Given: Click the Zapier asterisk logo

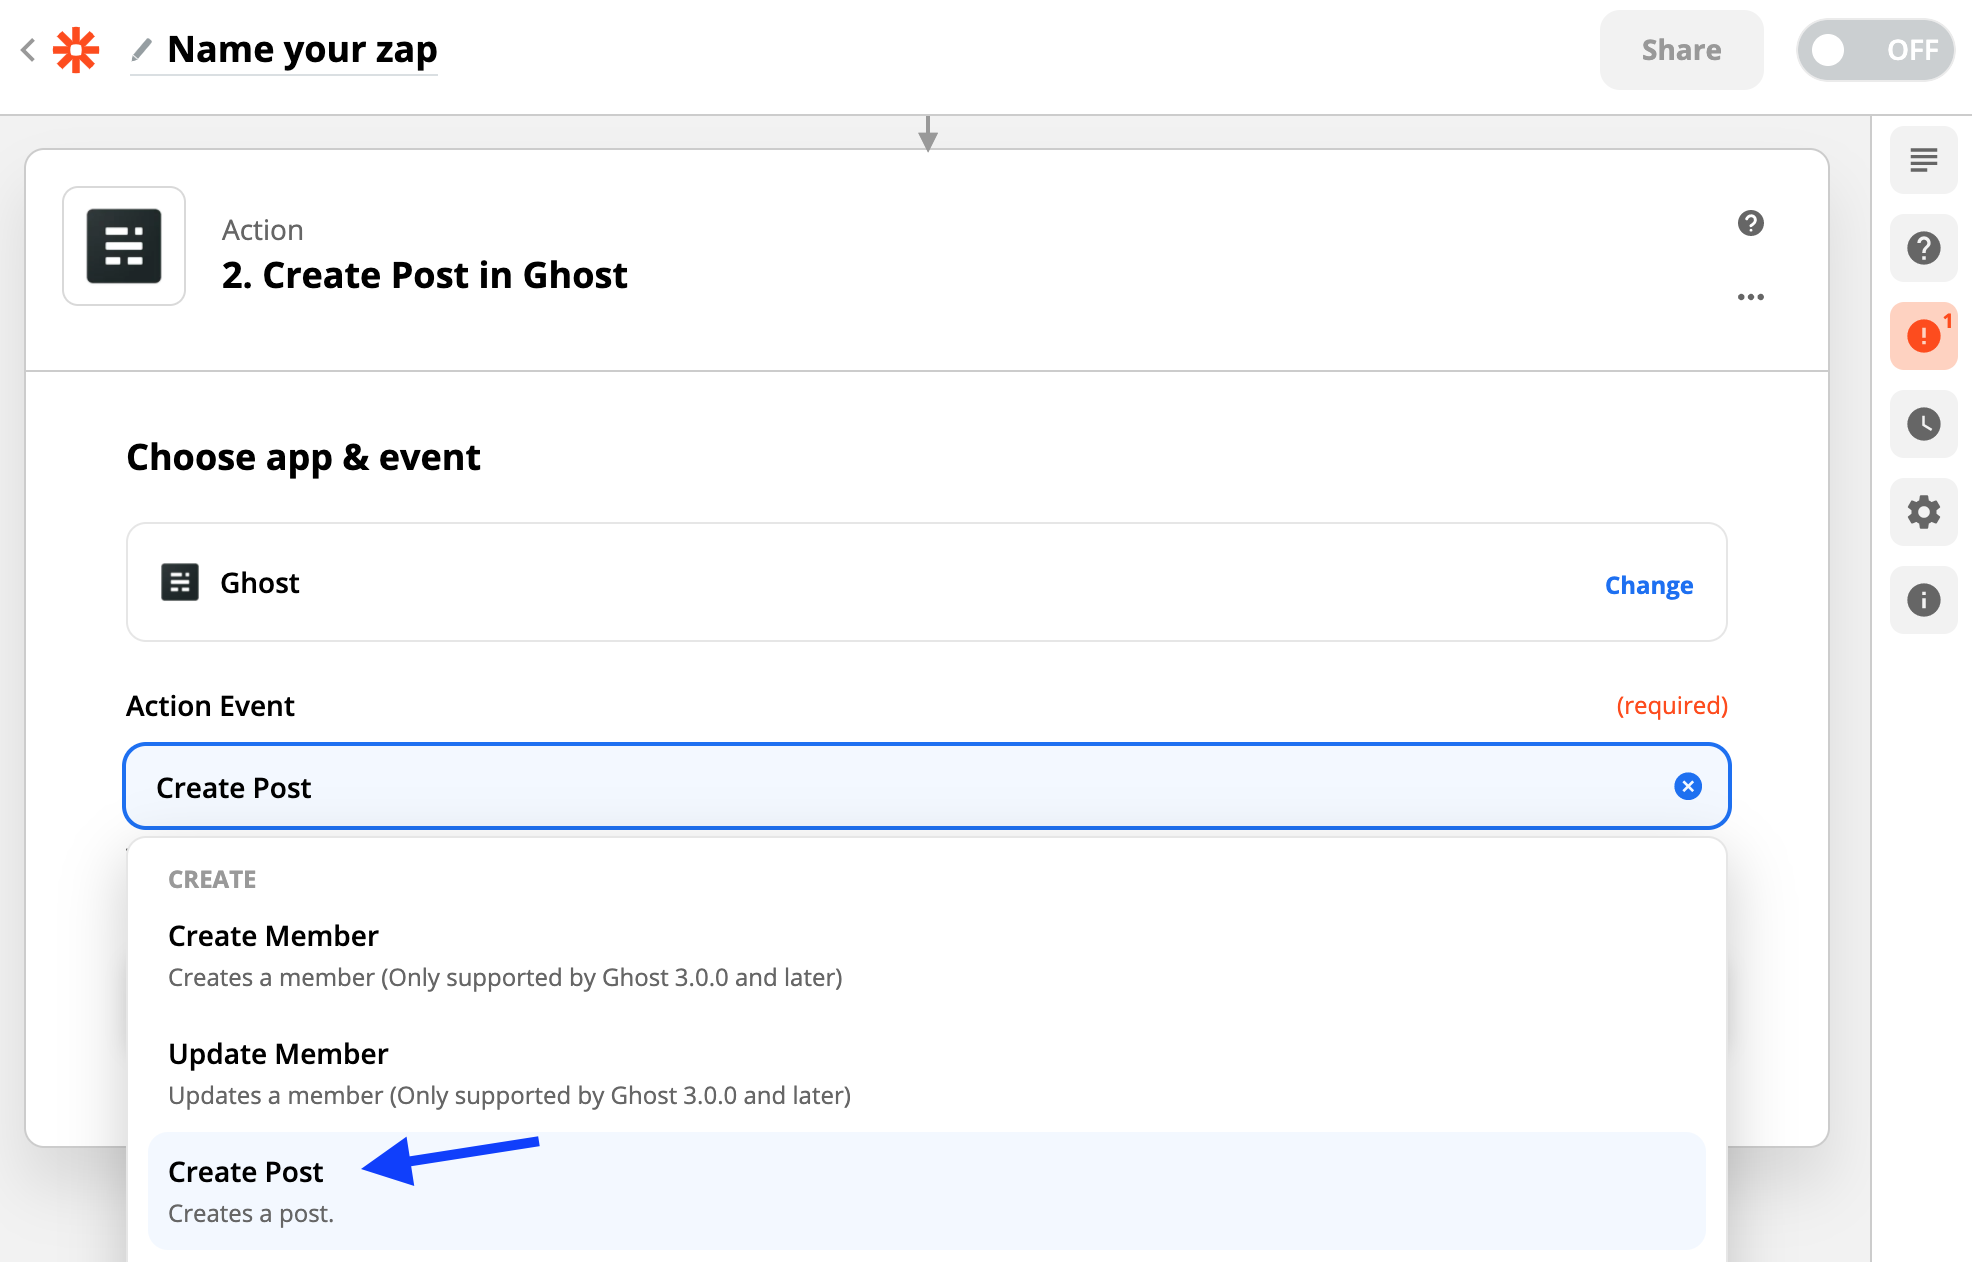Looking at the screenshot, I should (76, 50).
